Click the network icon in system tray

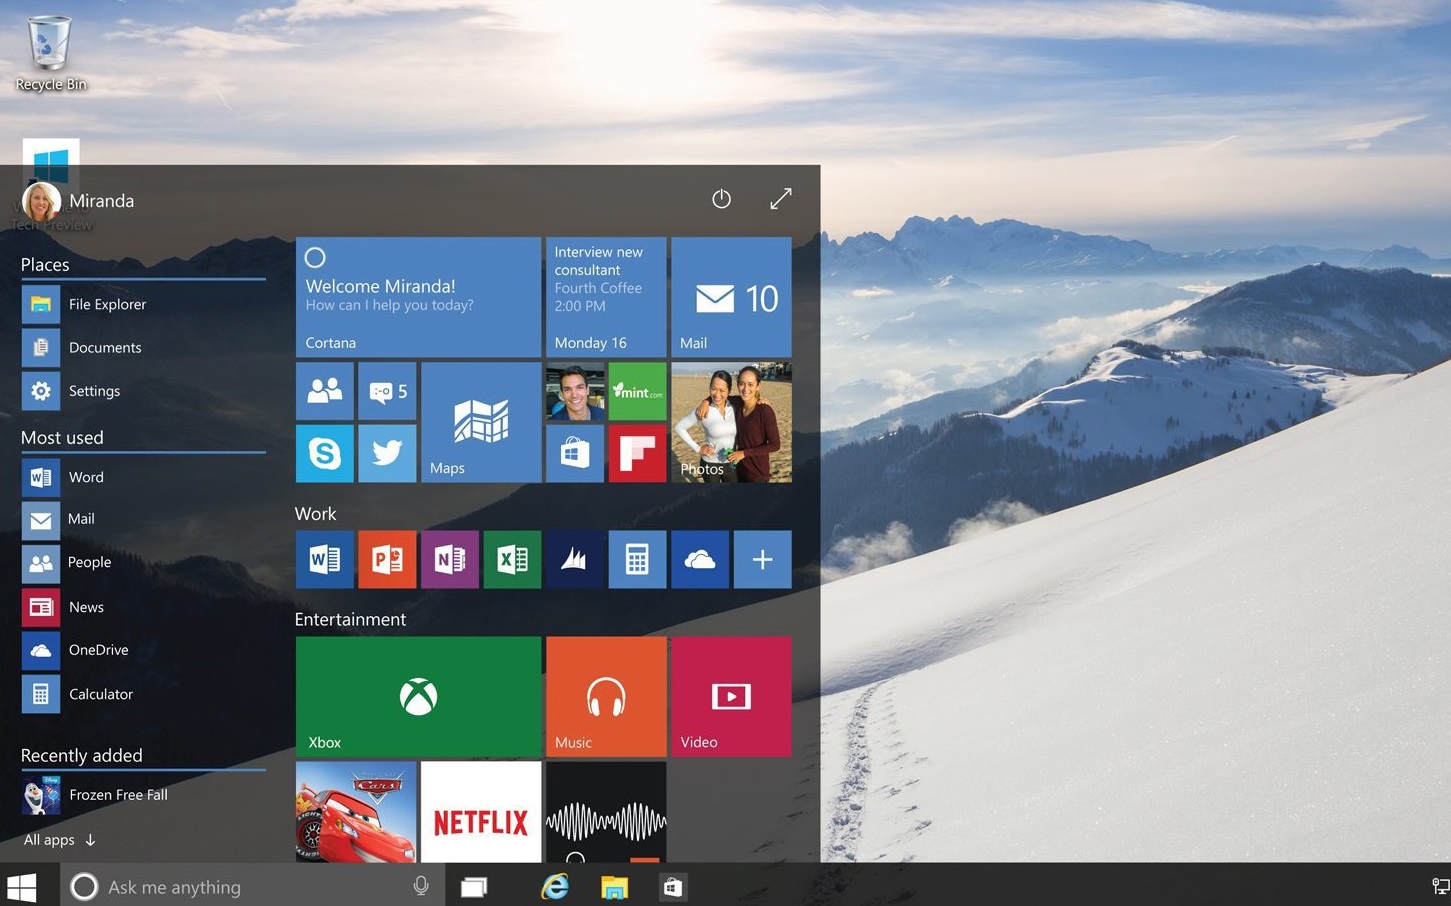tap(1440, 886)
